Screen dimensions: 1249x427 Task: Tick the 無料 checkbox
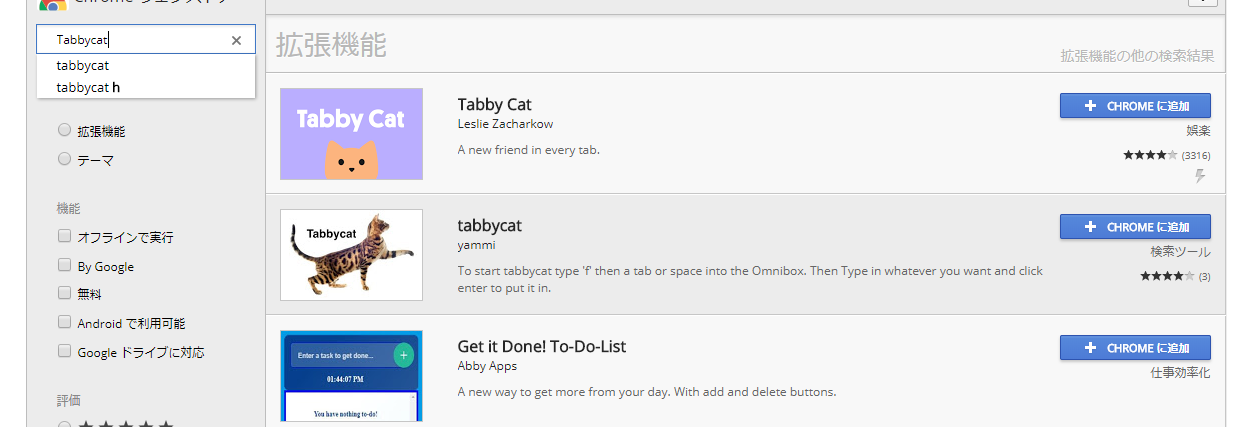pyautogui.click(x=65, y=294)
